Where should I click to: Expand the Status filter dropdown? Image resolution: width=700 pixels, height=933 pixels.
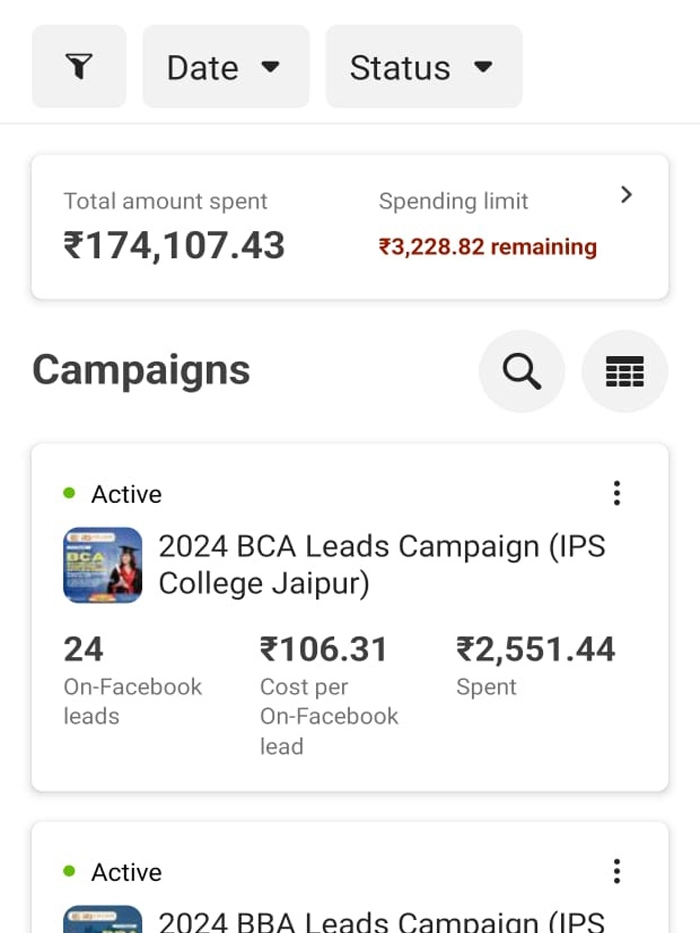[x=423, y=66]
